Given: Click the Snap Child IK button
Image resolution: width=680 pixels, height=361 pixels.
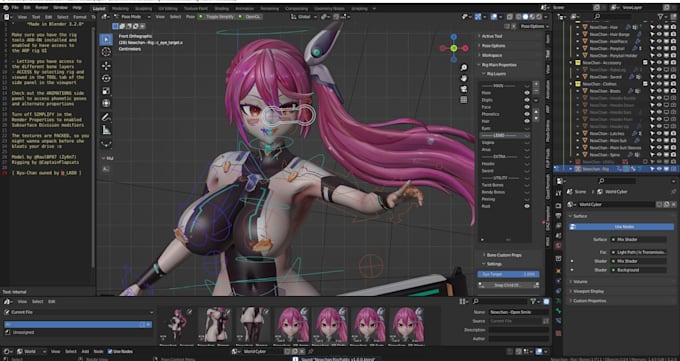Looking at the screenshot, I should pyautogui.click(x=509, y=285).
